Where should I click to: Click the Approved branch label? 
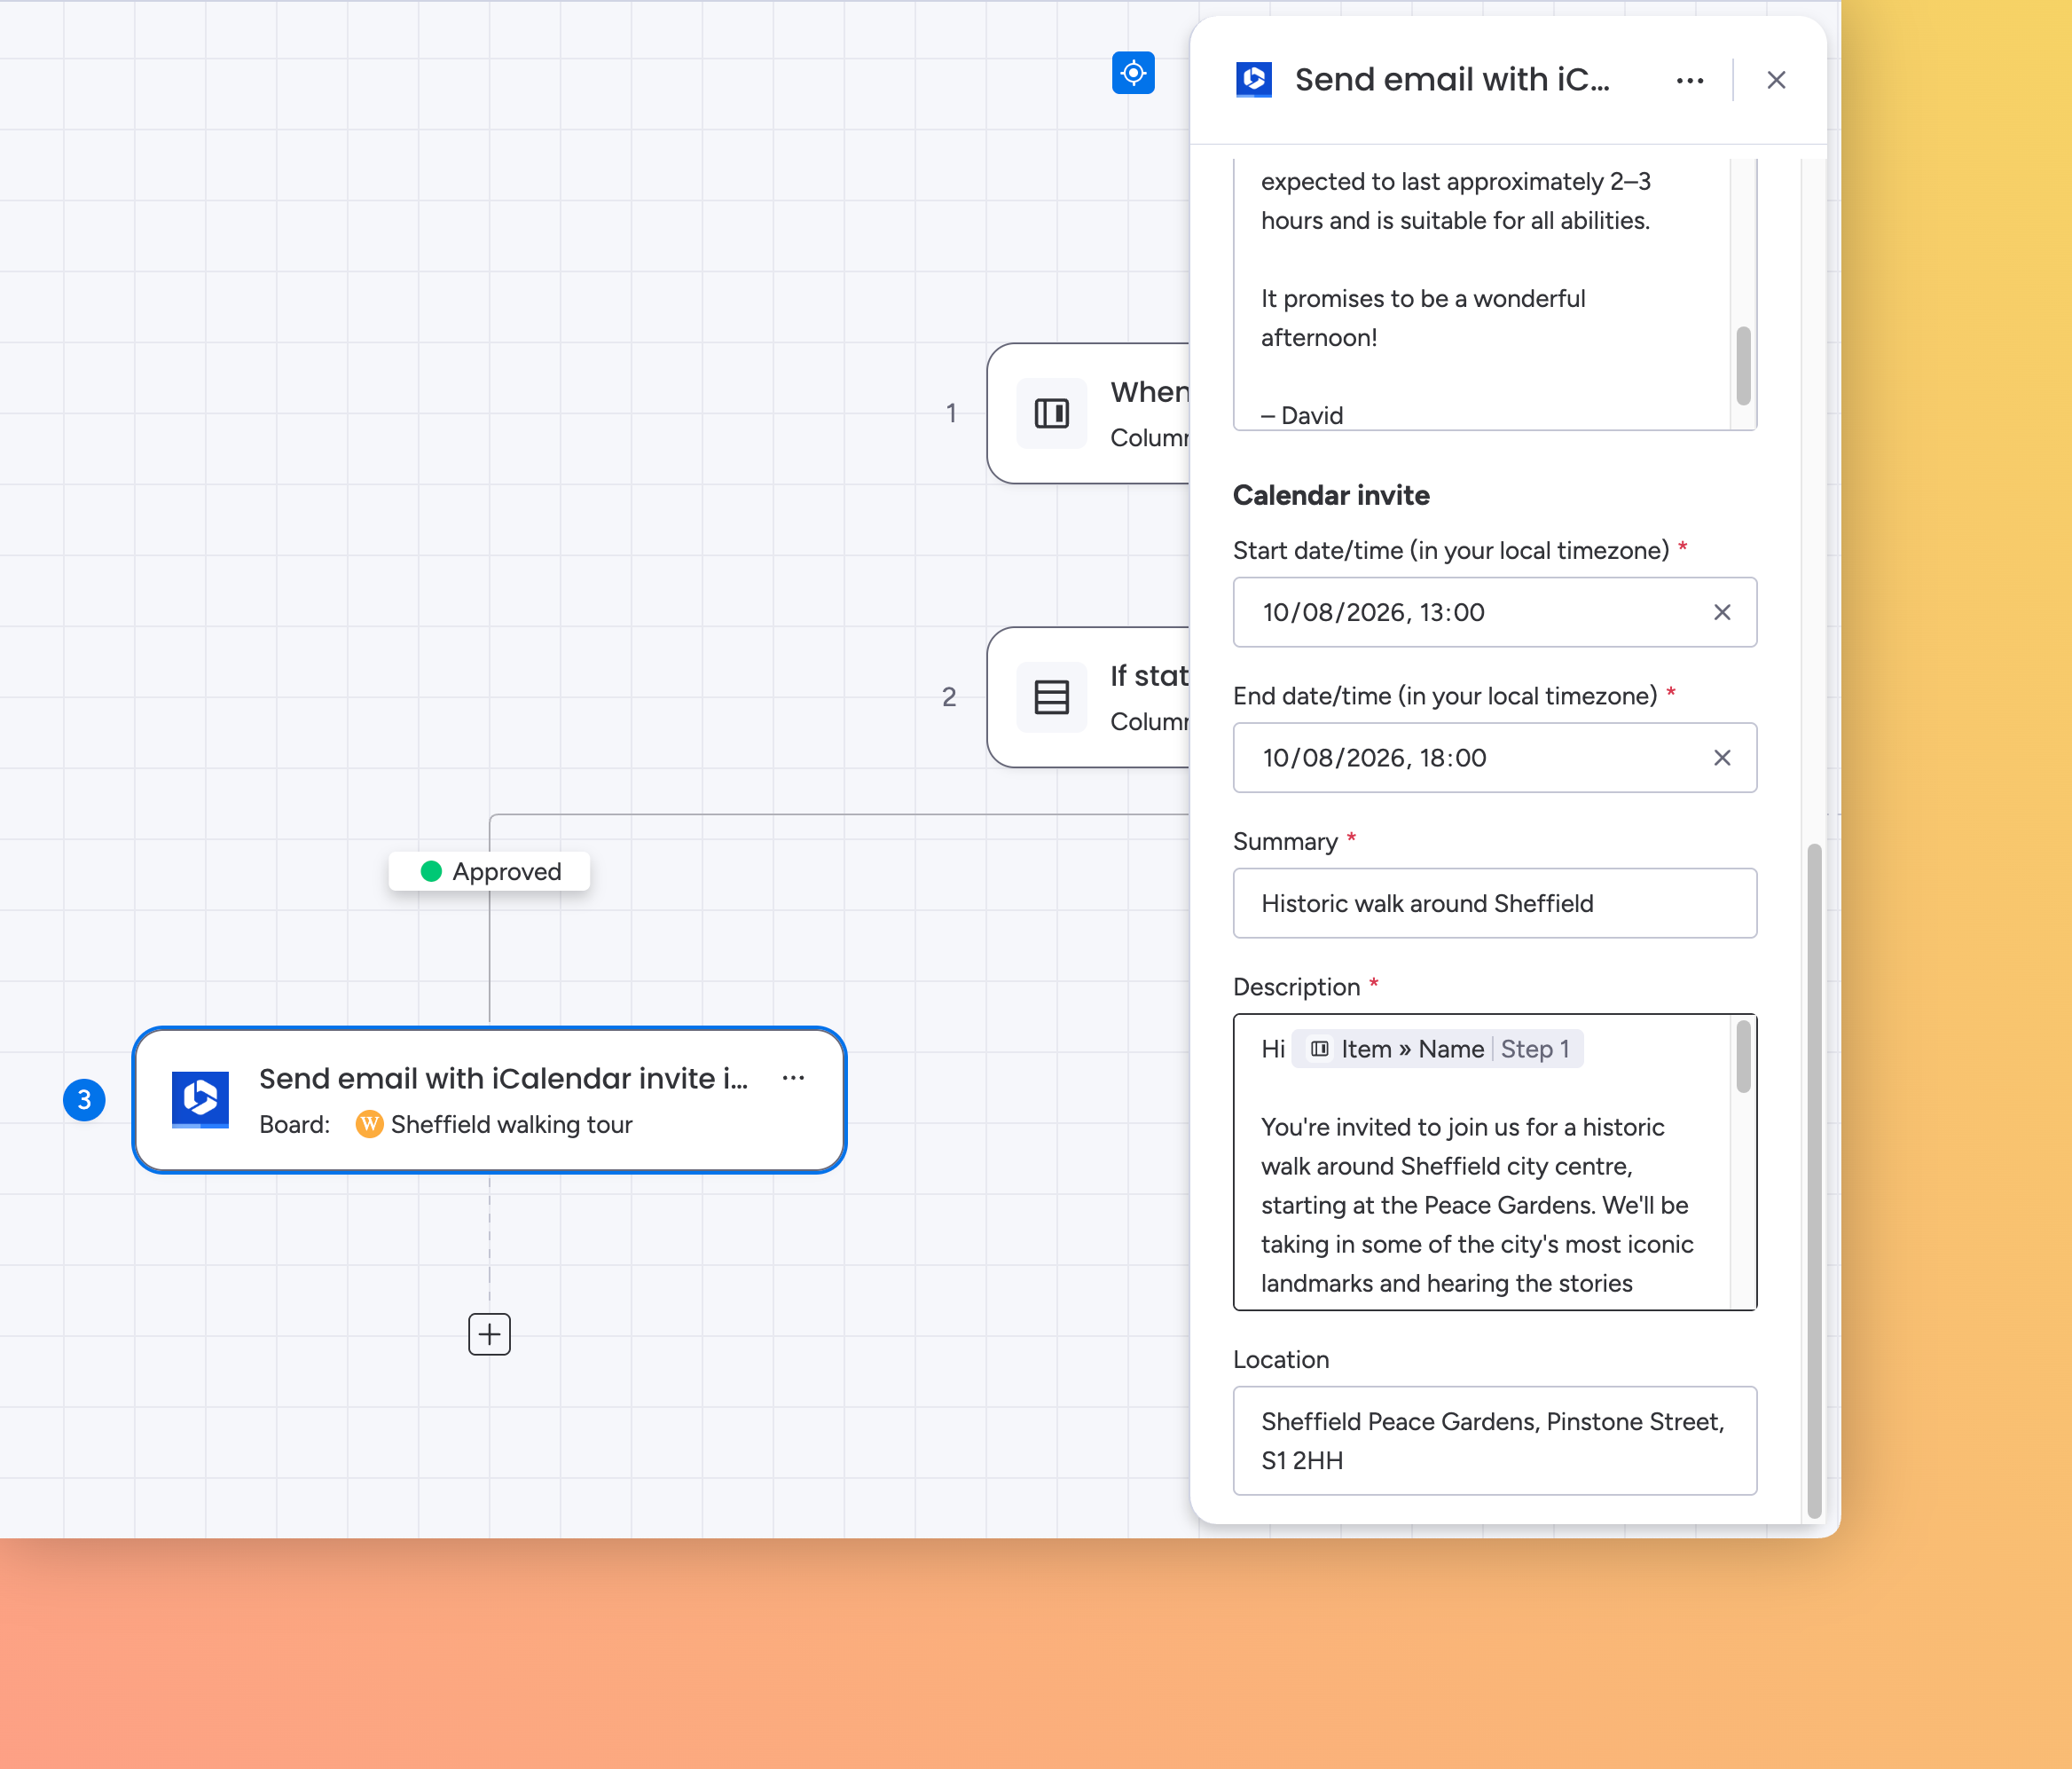pos(489,872)
